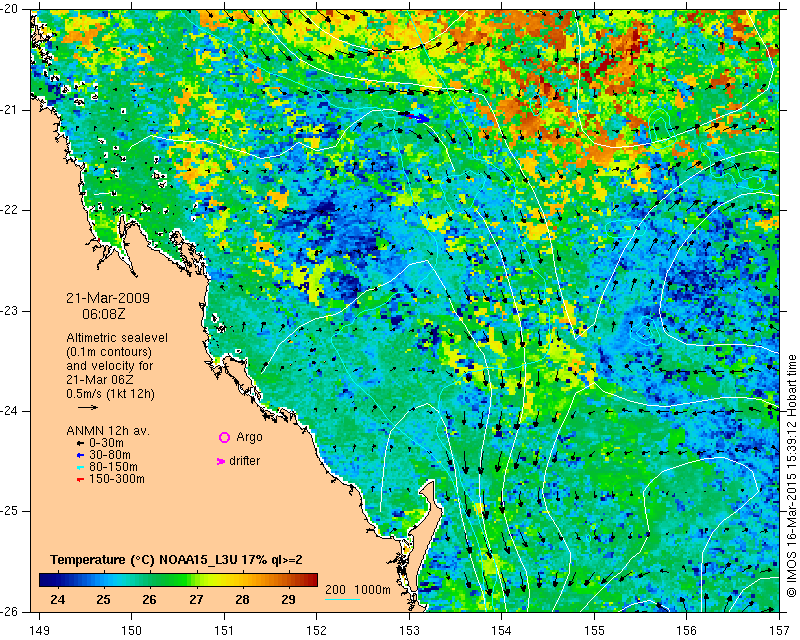Image resolution: width=800 pixels, height=640 pixels.
Task: Click the '150-300m' depth label
Action: click(x=117, y=479)
